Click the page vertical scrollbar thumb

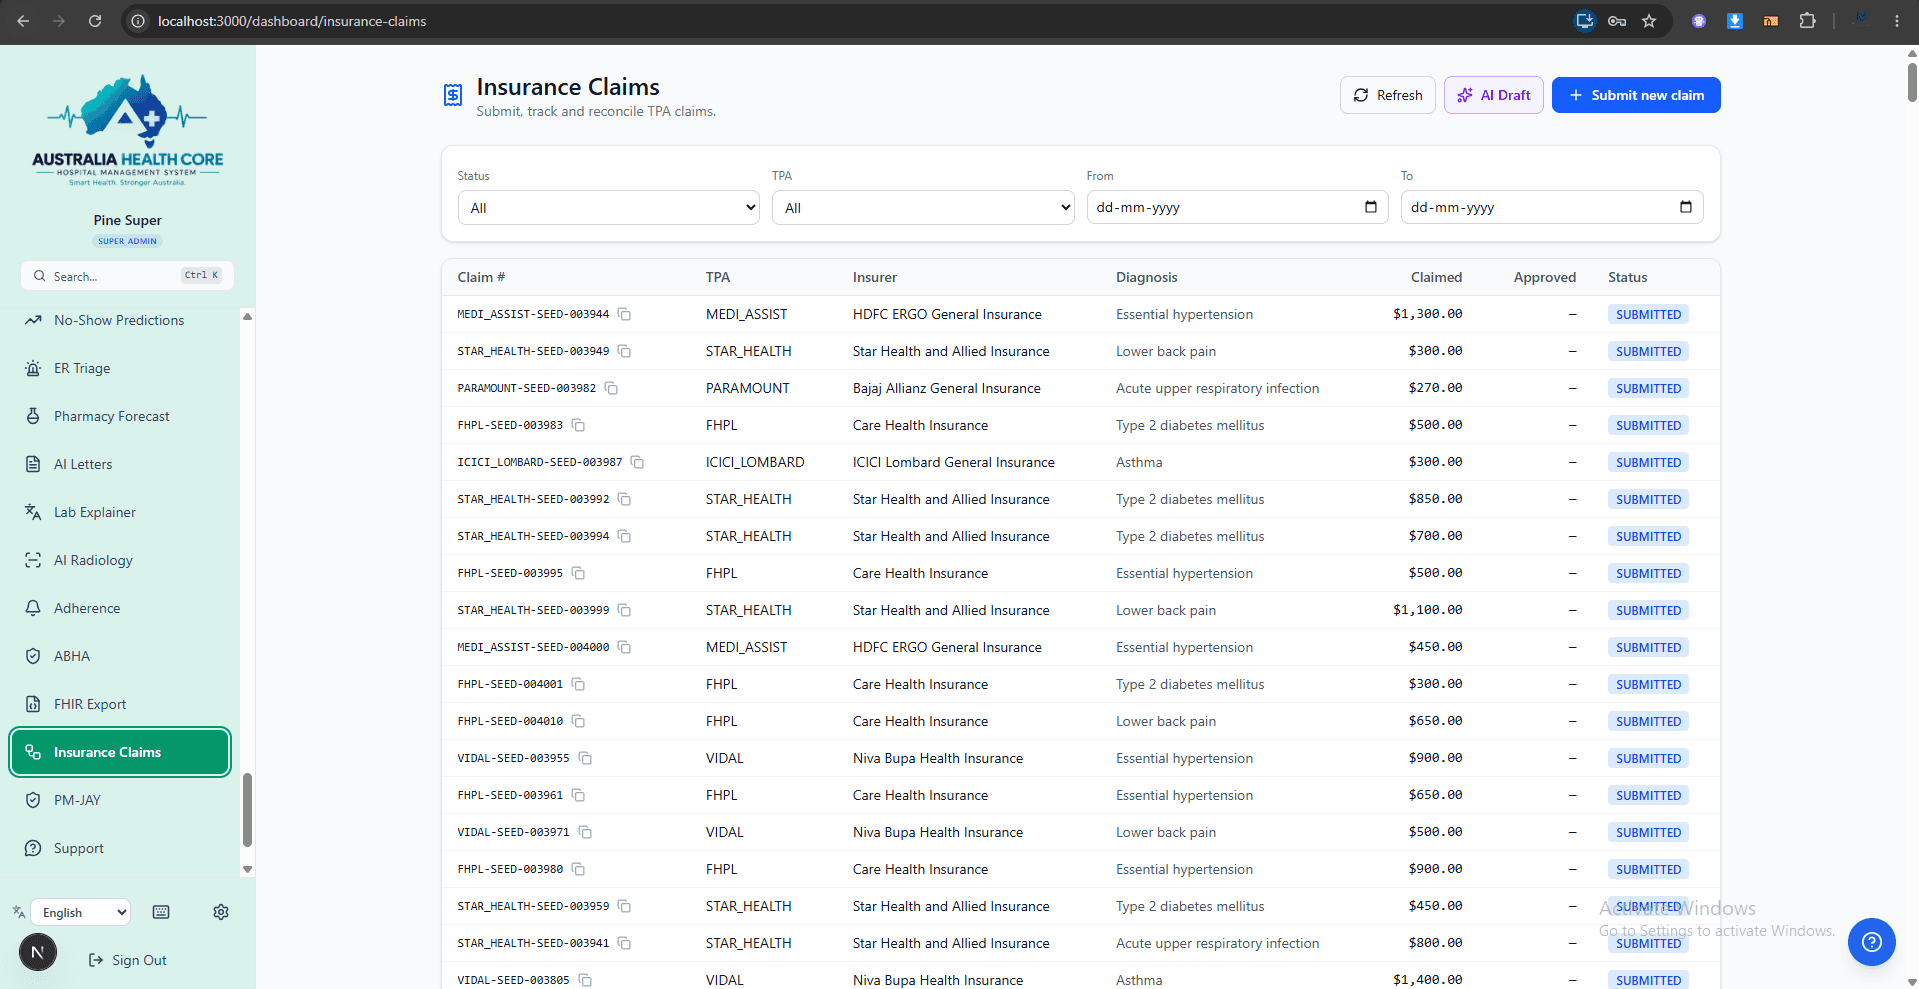pos(1912,81)
